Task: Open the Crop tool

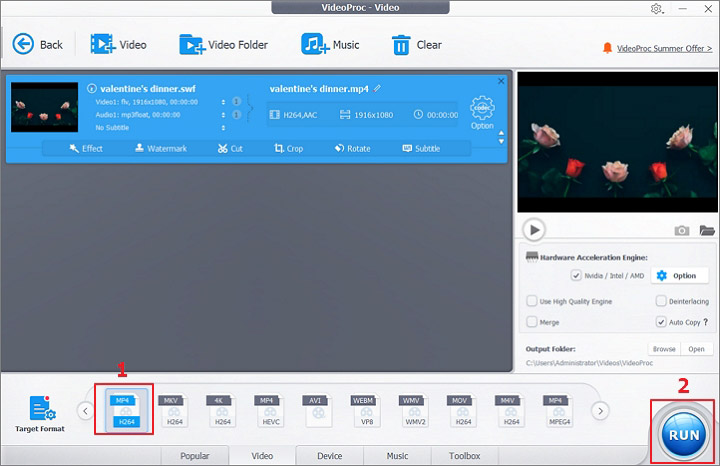Action: click(x=288, y=148)
